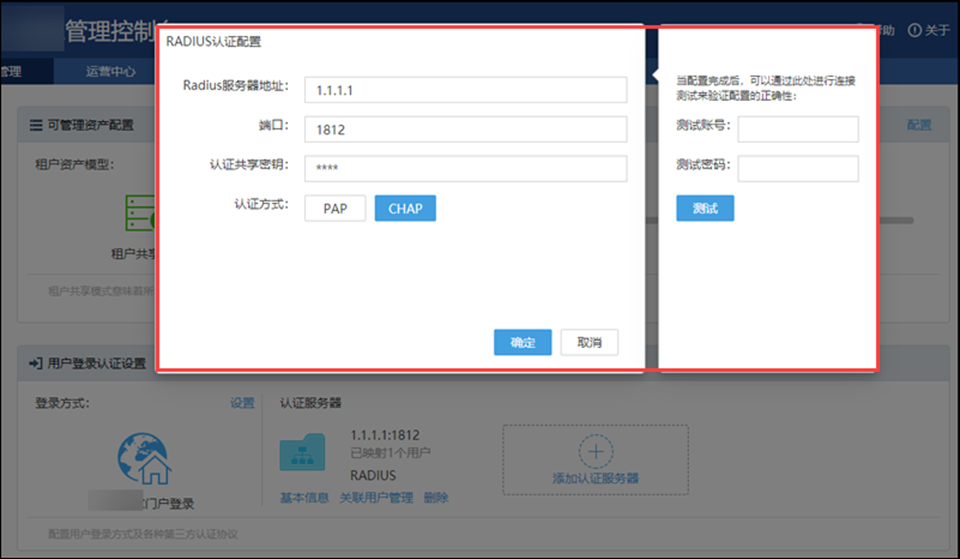Click the RADIUS server folder icon

coord(302,452)
